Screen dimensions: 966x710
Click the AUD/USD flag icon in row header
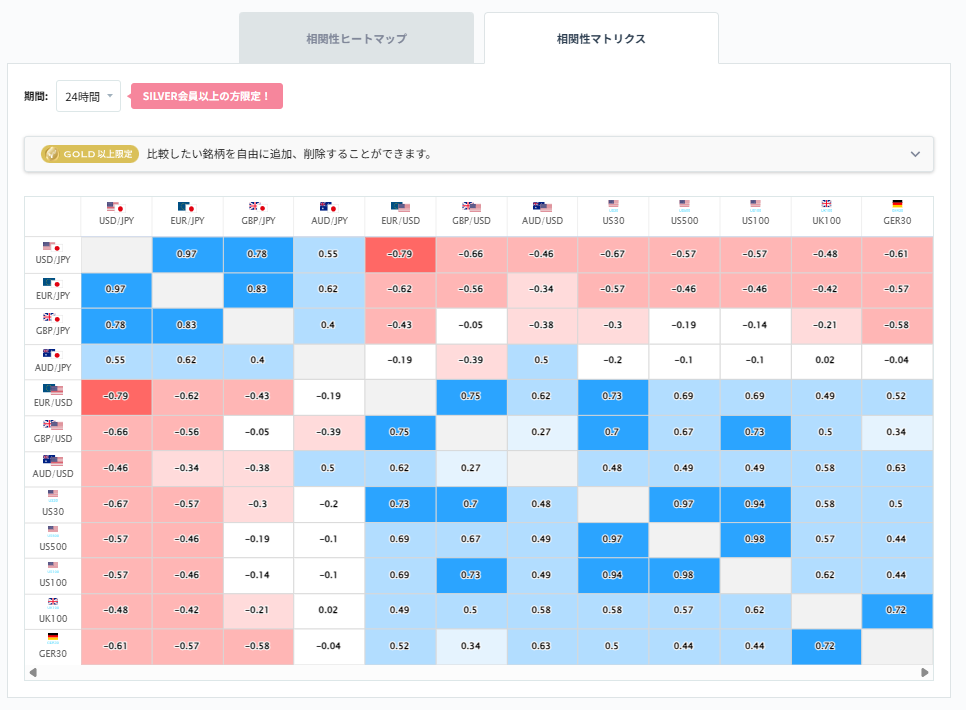51,460
